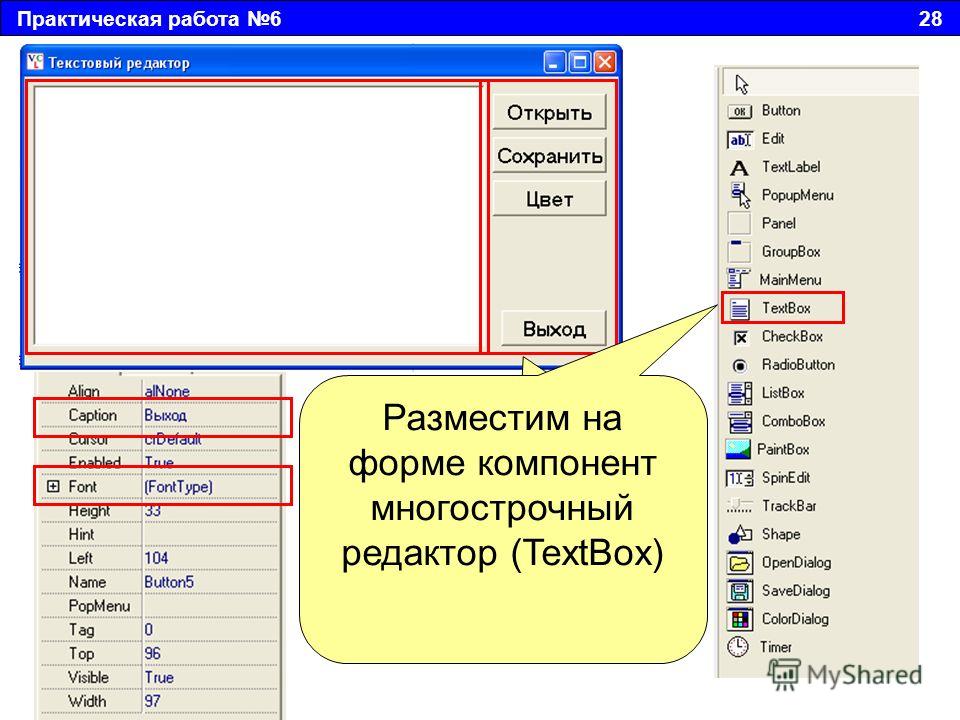Select the ComboBox component icon
The image size is (960, 720).
point(740,422)
